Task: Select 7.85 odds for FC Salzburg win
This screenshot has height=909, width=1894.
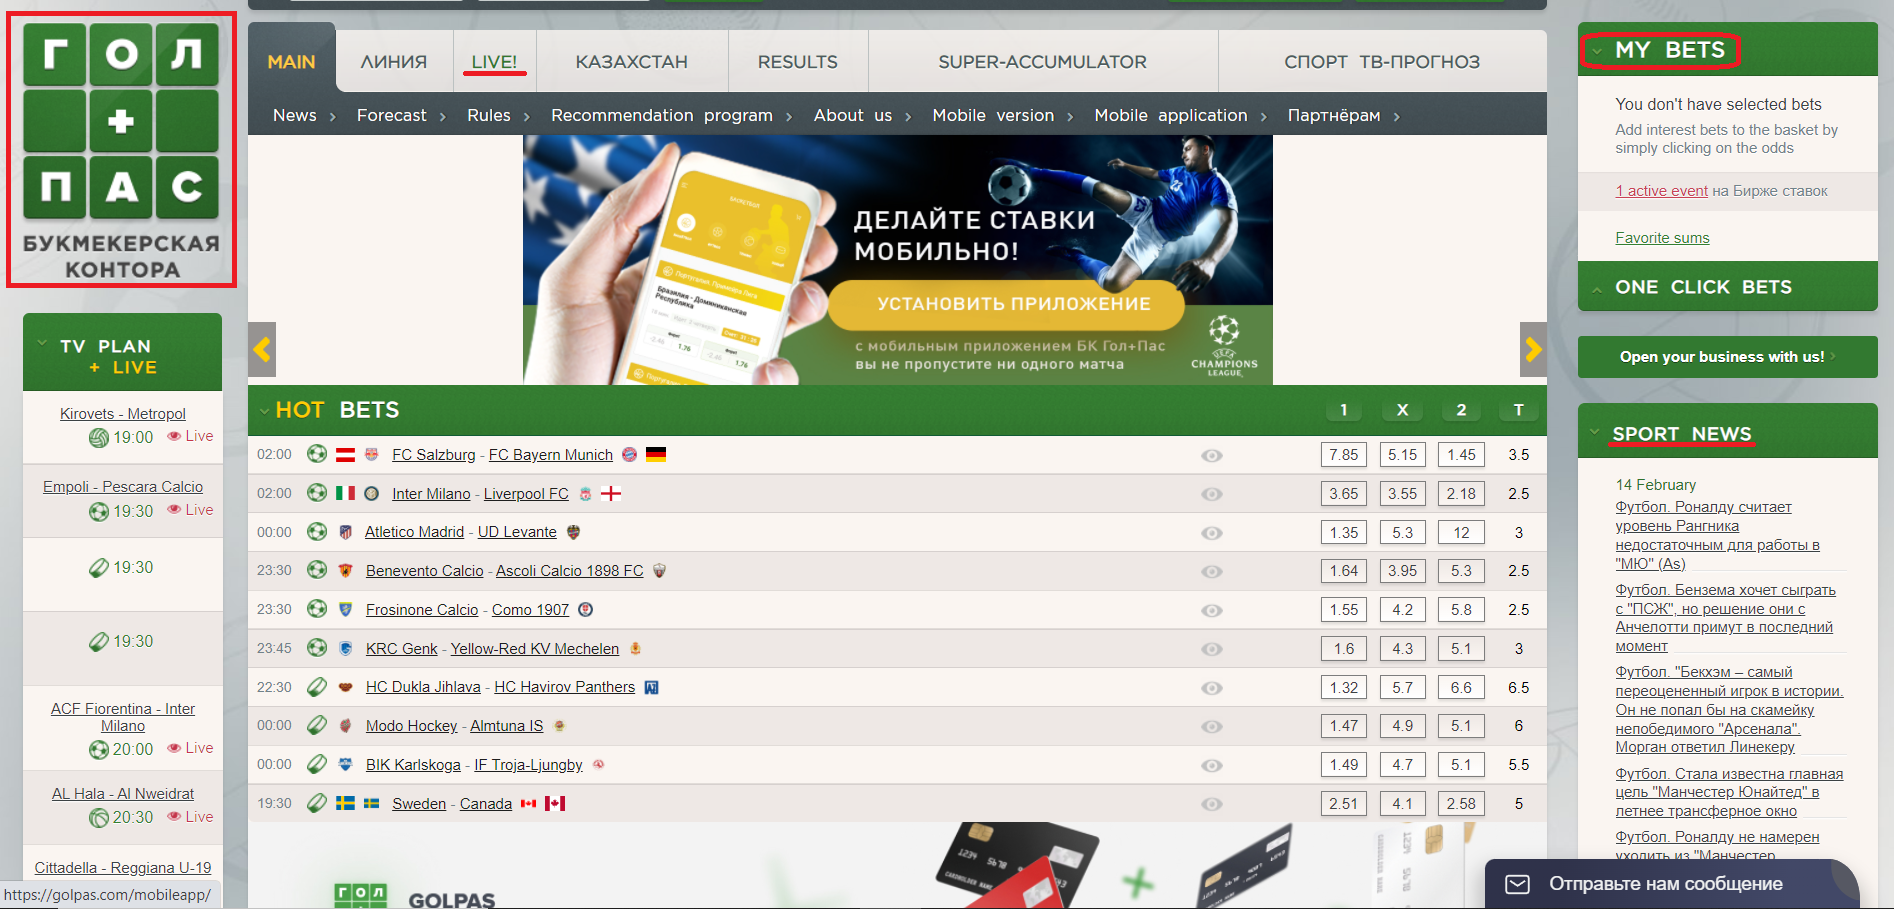Action: click(1344, 455)
